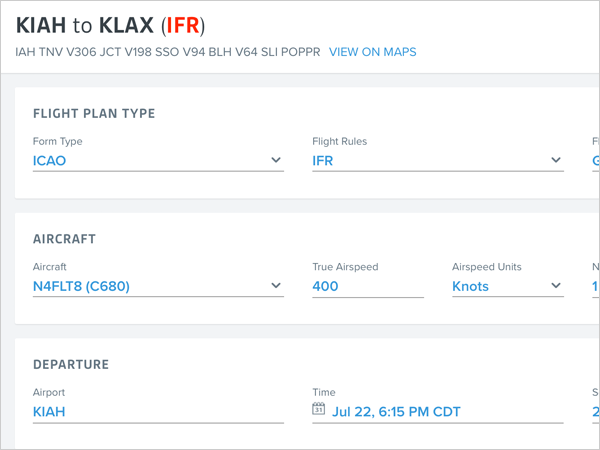Click the VIEW ON MAPS link
Viewport: 600px width, 450px height.
[x=372, y=52]
